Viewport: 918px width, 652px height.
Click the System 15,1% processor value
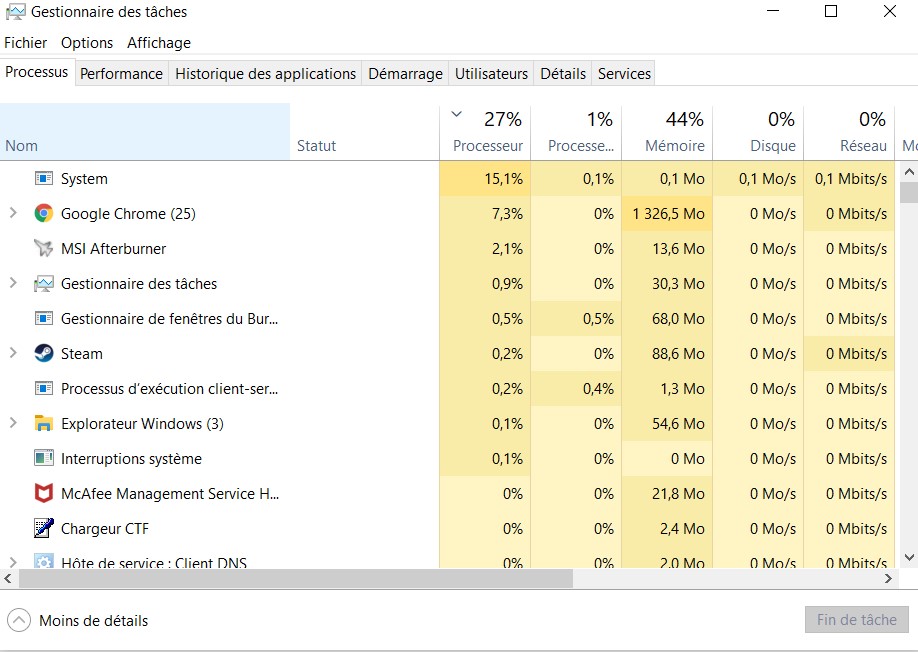click(x=503, y=179)
